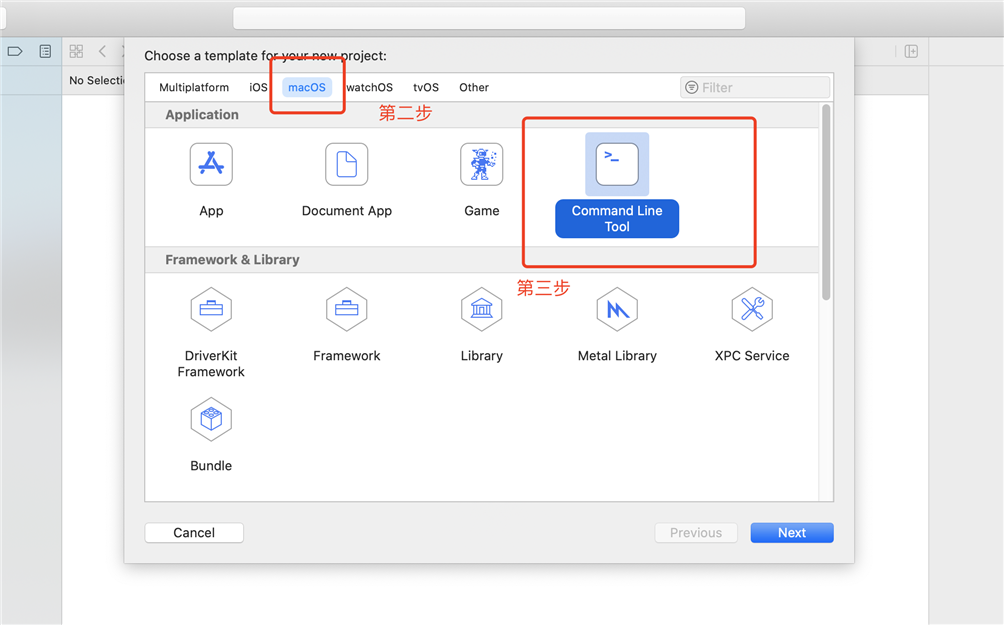Click the breakpoint navigator tag icon

[15, 51]
